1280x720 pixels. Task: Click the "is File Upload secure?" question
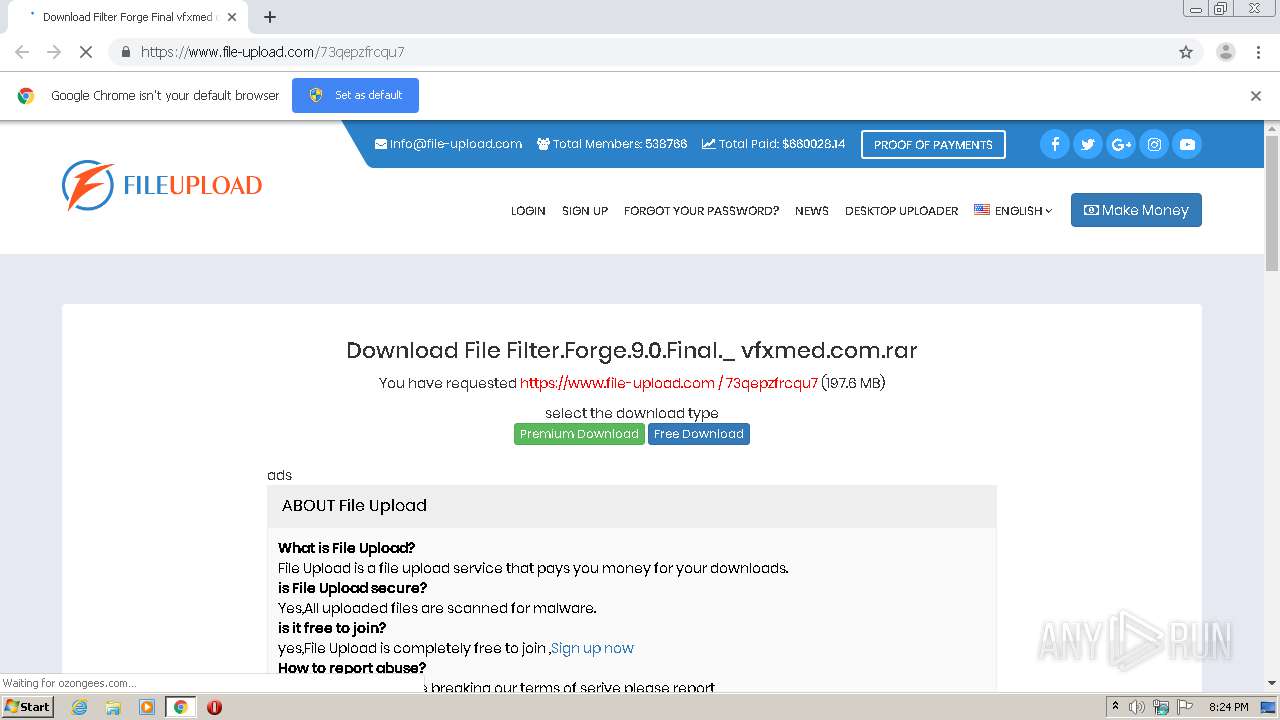(352, 588)
